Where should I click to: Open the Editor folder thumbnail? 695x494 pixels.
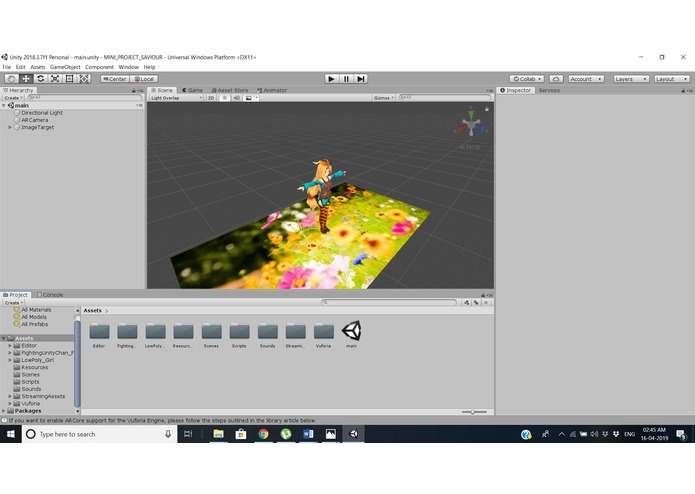coord(99,331)
